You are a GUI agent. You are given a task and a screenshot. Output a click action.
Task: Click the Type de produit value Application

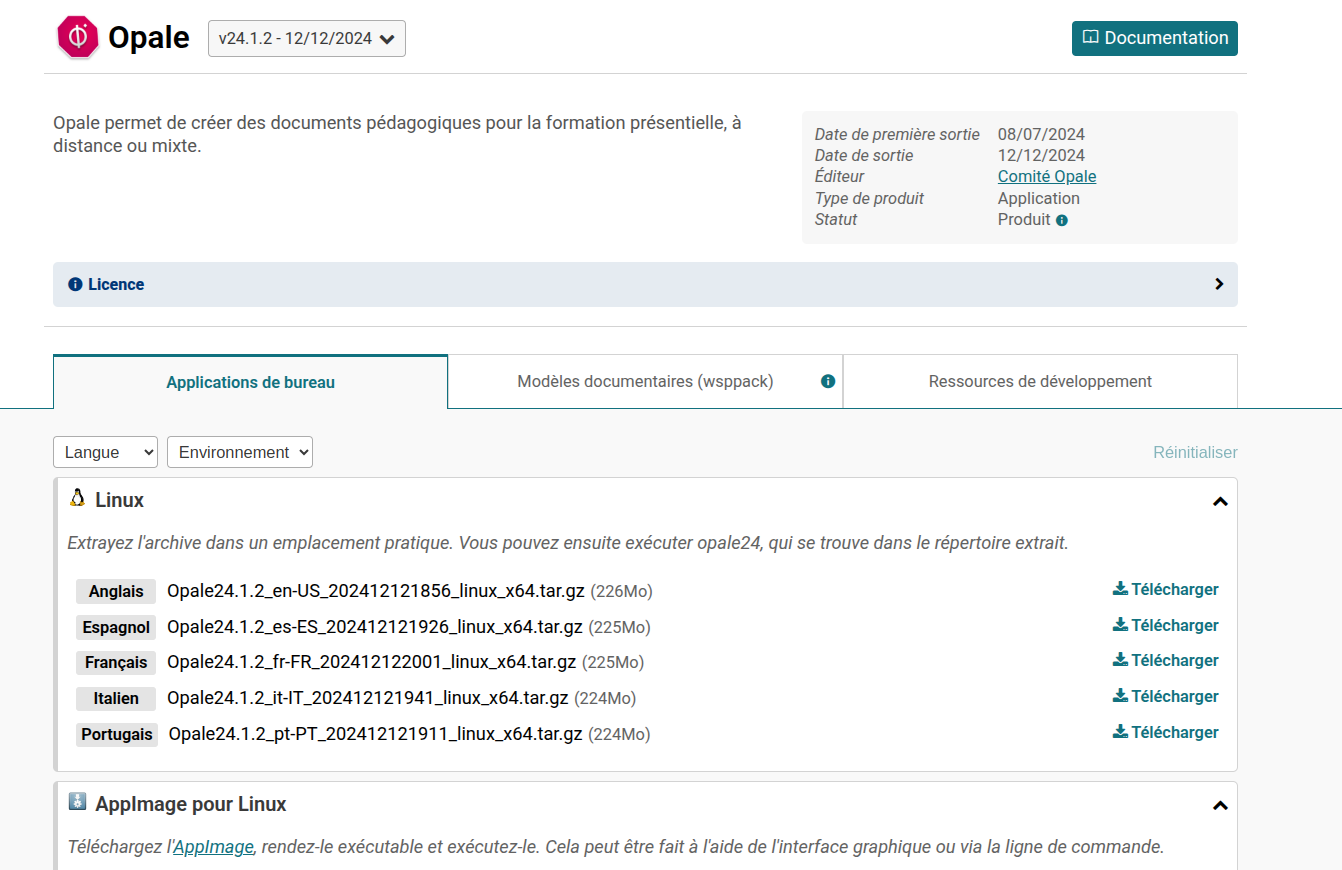(1039, 198)
